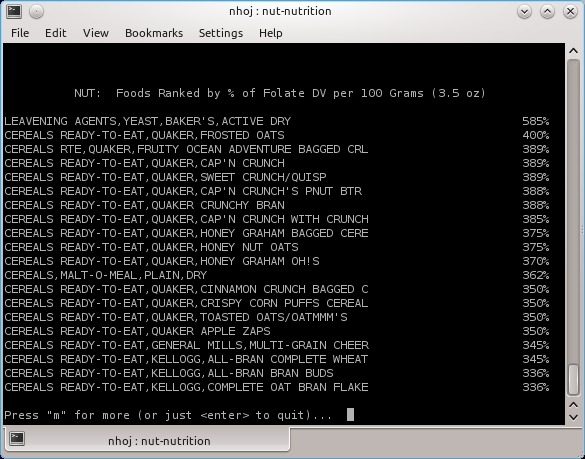The height and width of the screenshot is (459, 585).
Task: Open the File menu
Action: pos(20,33)
